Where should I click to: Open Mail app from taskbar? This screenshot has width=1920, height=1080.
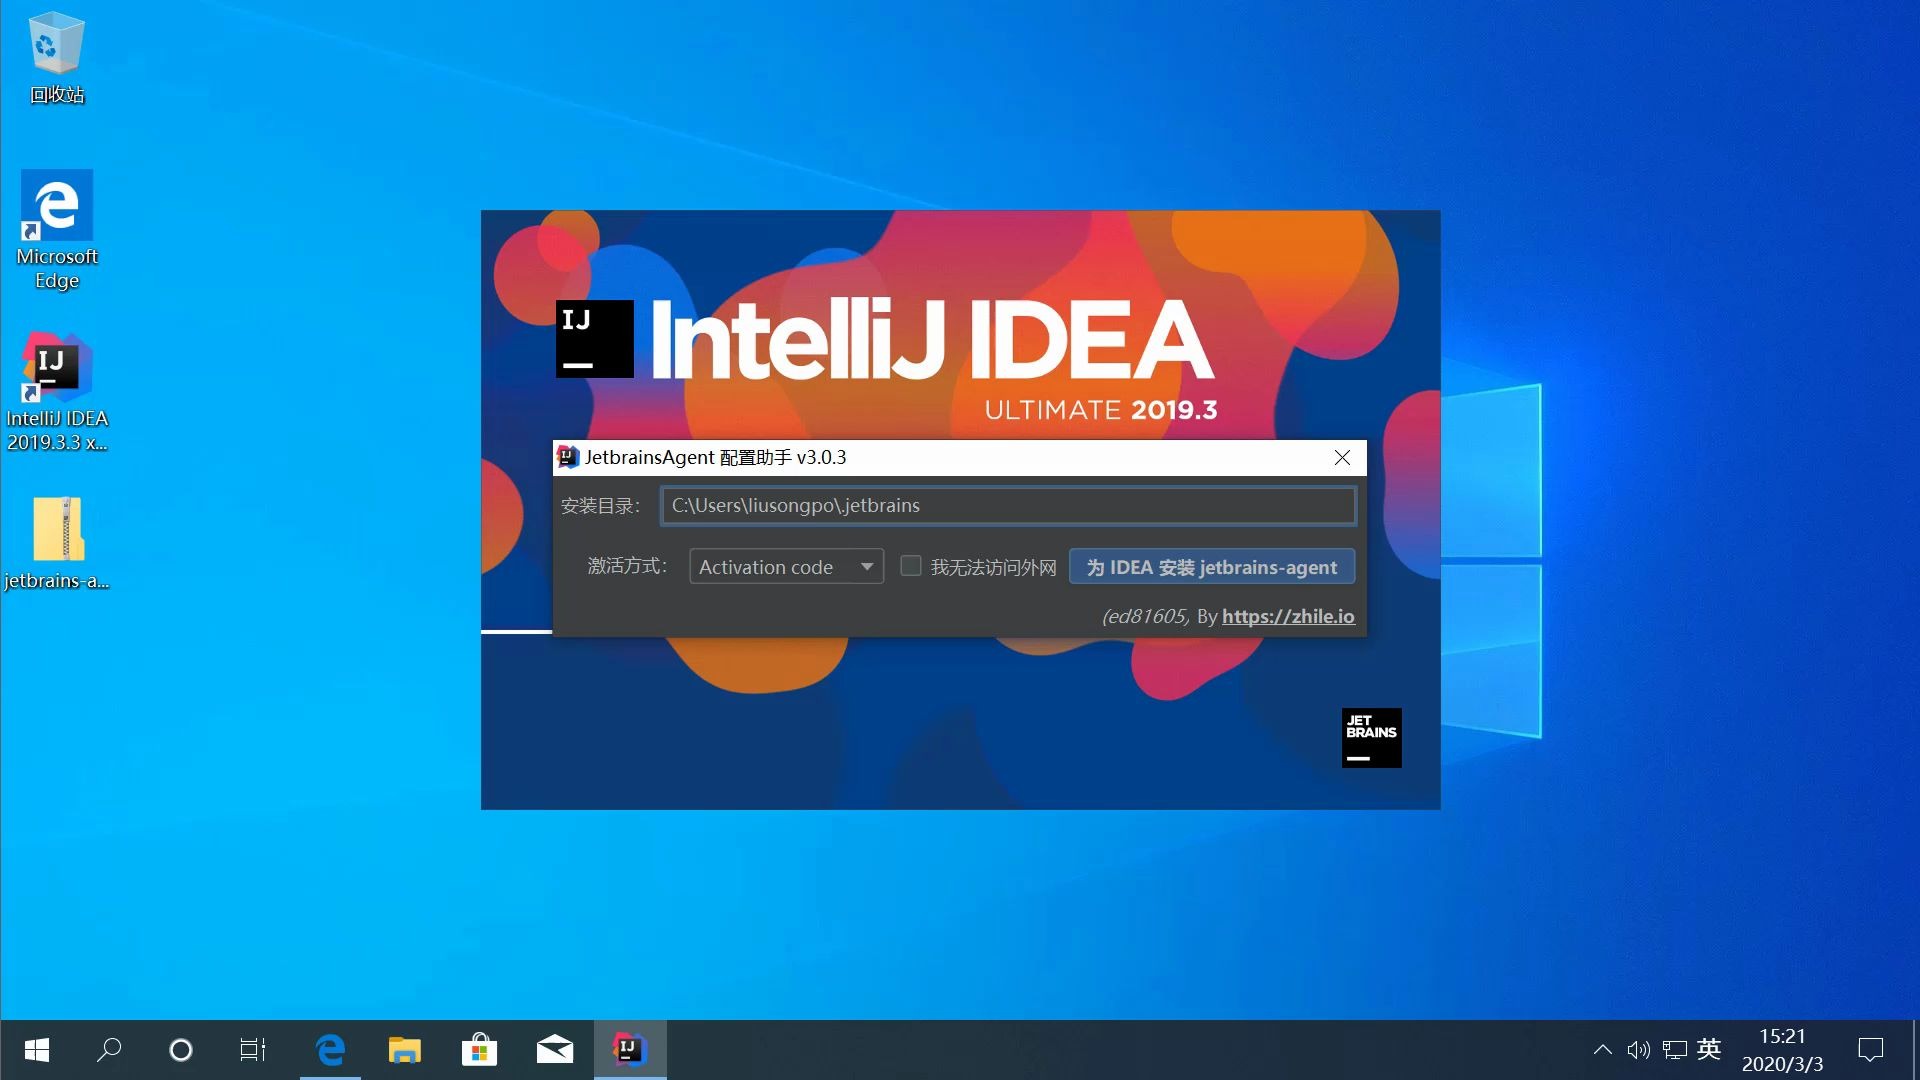coord(554,1050)
